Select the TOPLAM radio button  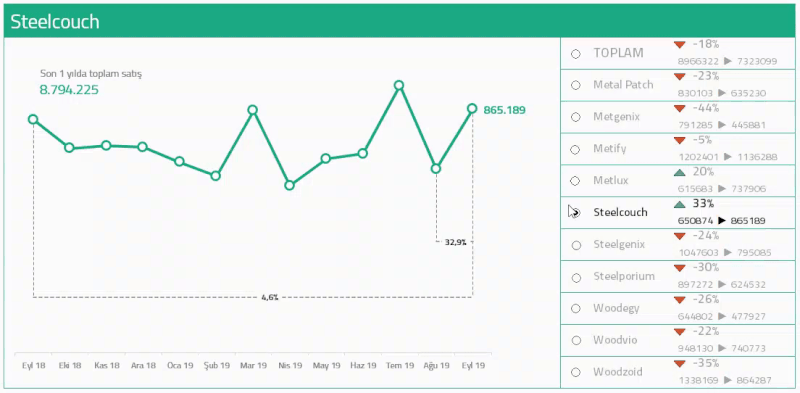tap(576, 54)
